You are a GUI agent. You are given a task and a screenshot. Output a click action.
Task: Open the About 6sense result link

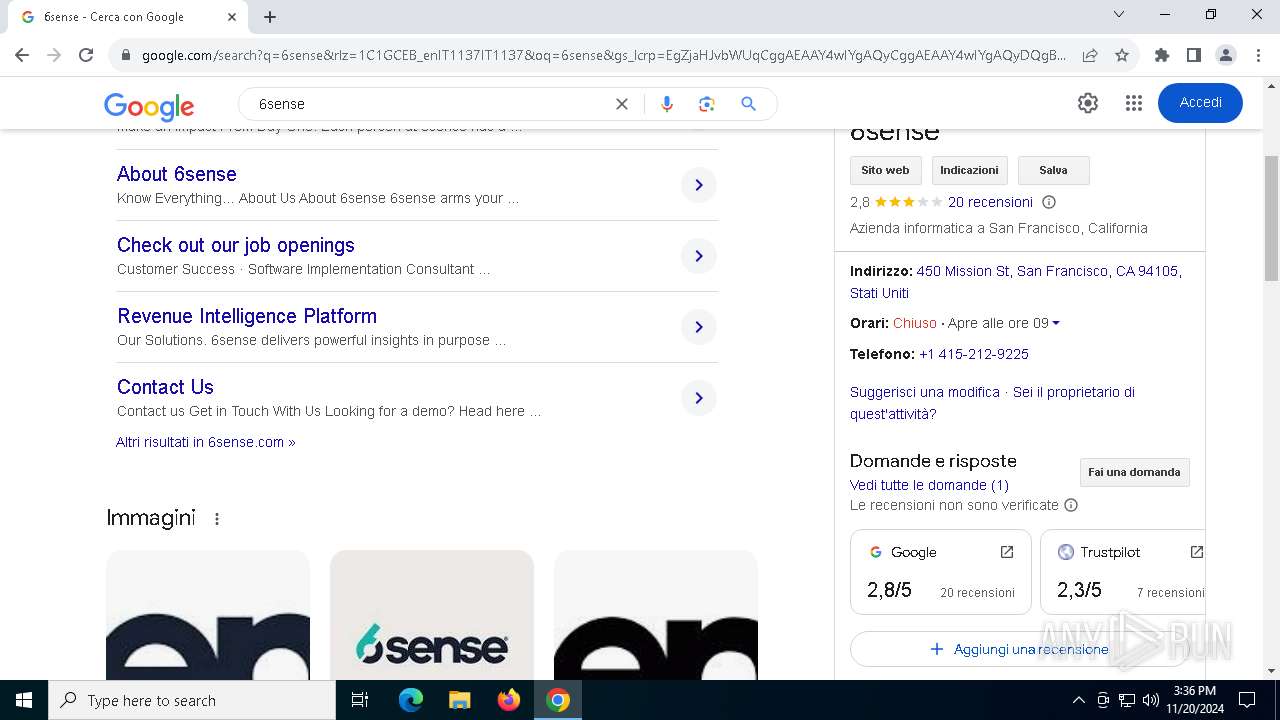tap(177, 174)
